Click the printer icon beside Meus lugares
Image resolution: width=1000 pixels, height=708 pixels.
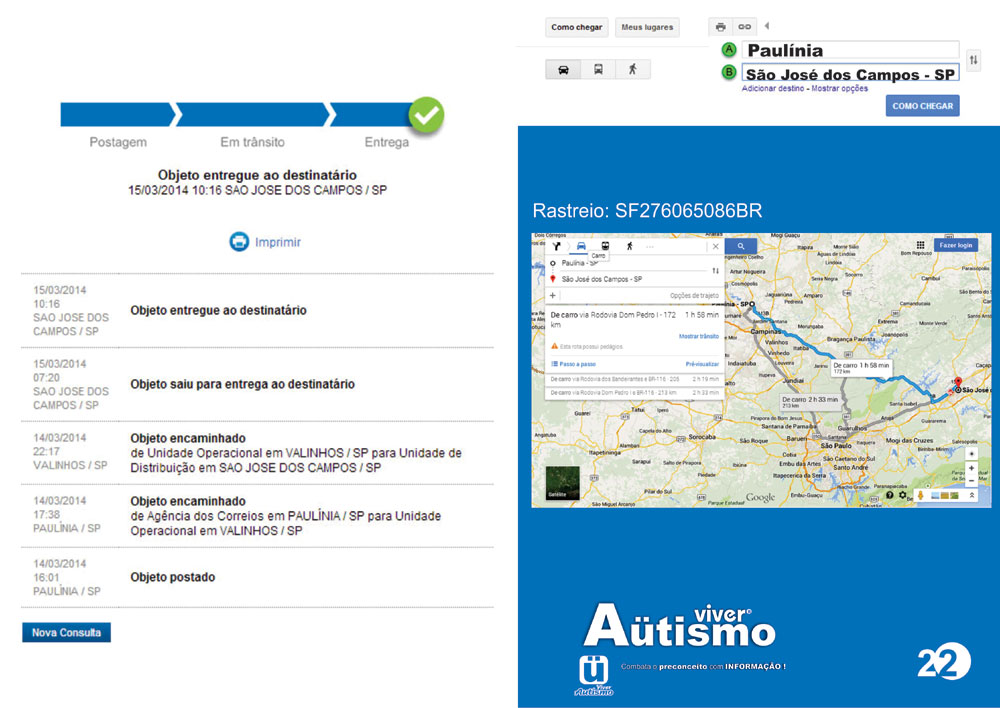tap(720, 27)
